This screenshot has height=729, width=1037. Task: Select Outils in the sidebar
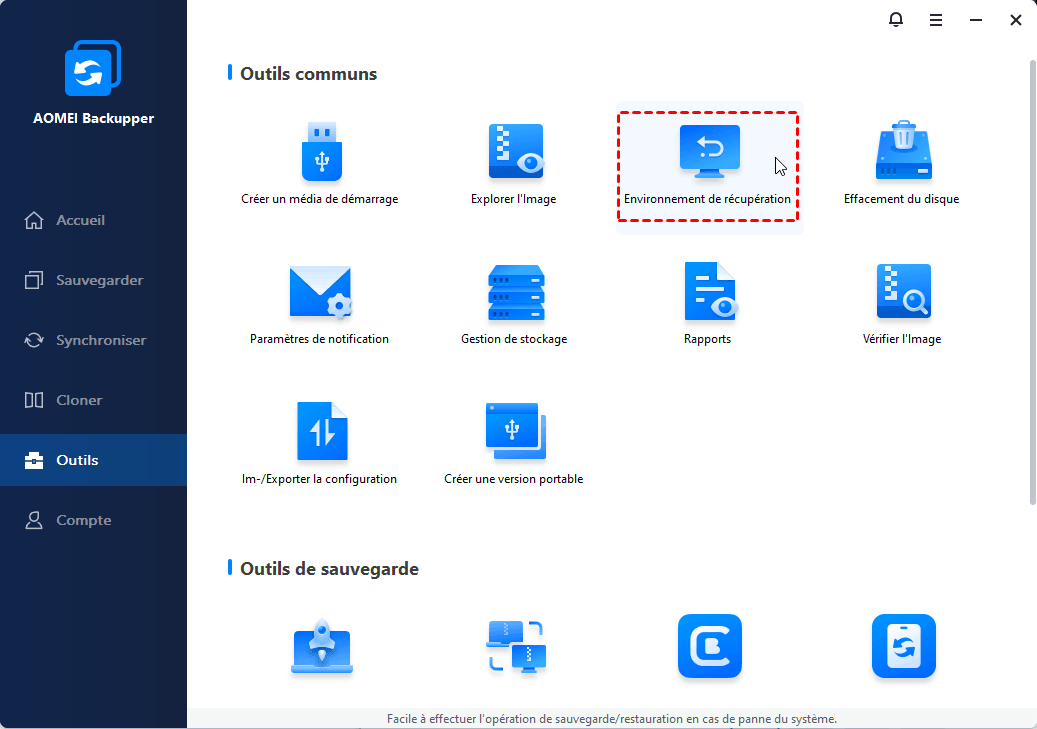point(93,460)
